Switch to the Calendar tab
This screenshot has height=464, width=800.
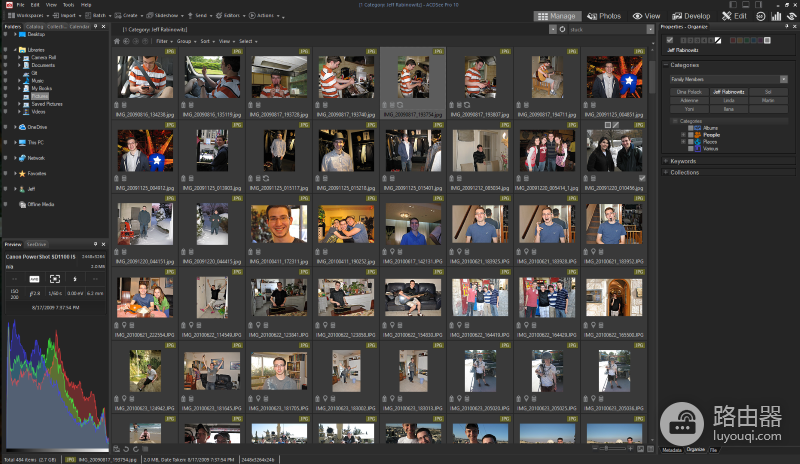(79, 27)
